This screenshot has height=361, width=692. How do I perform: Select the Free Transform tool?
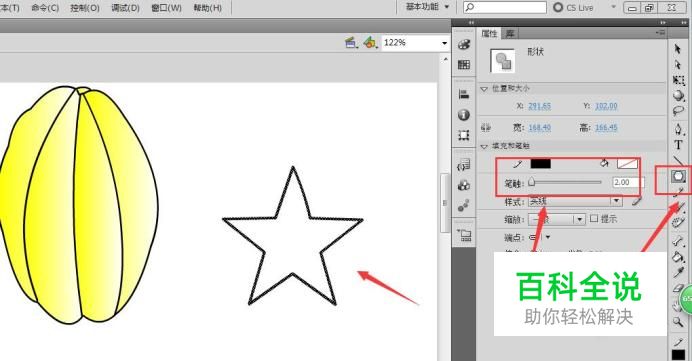pyautogui.click(x=678, y=80)
